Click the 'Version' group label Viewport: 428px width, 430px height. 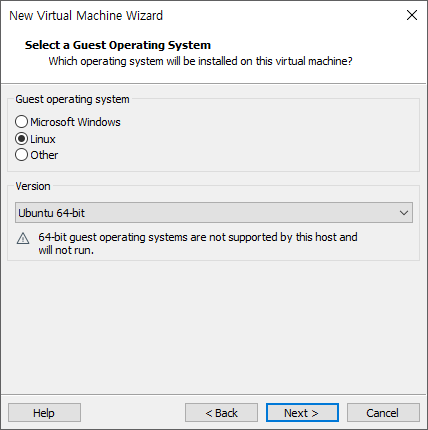tap(33, 186)
